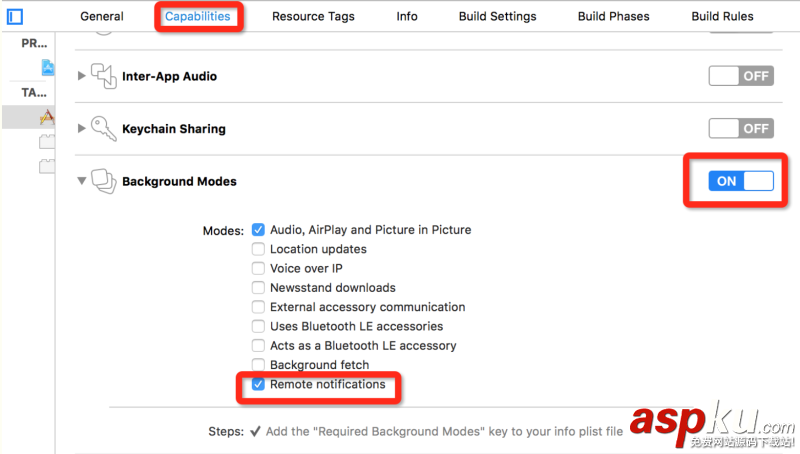The height and width of the screenshot is (454, 800).
Task: Enable the Keychain Sharing switch
Action: pyautogui.click(x=740, y=128)
